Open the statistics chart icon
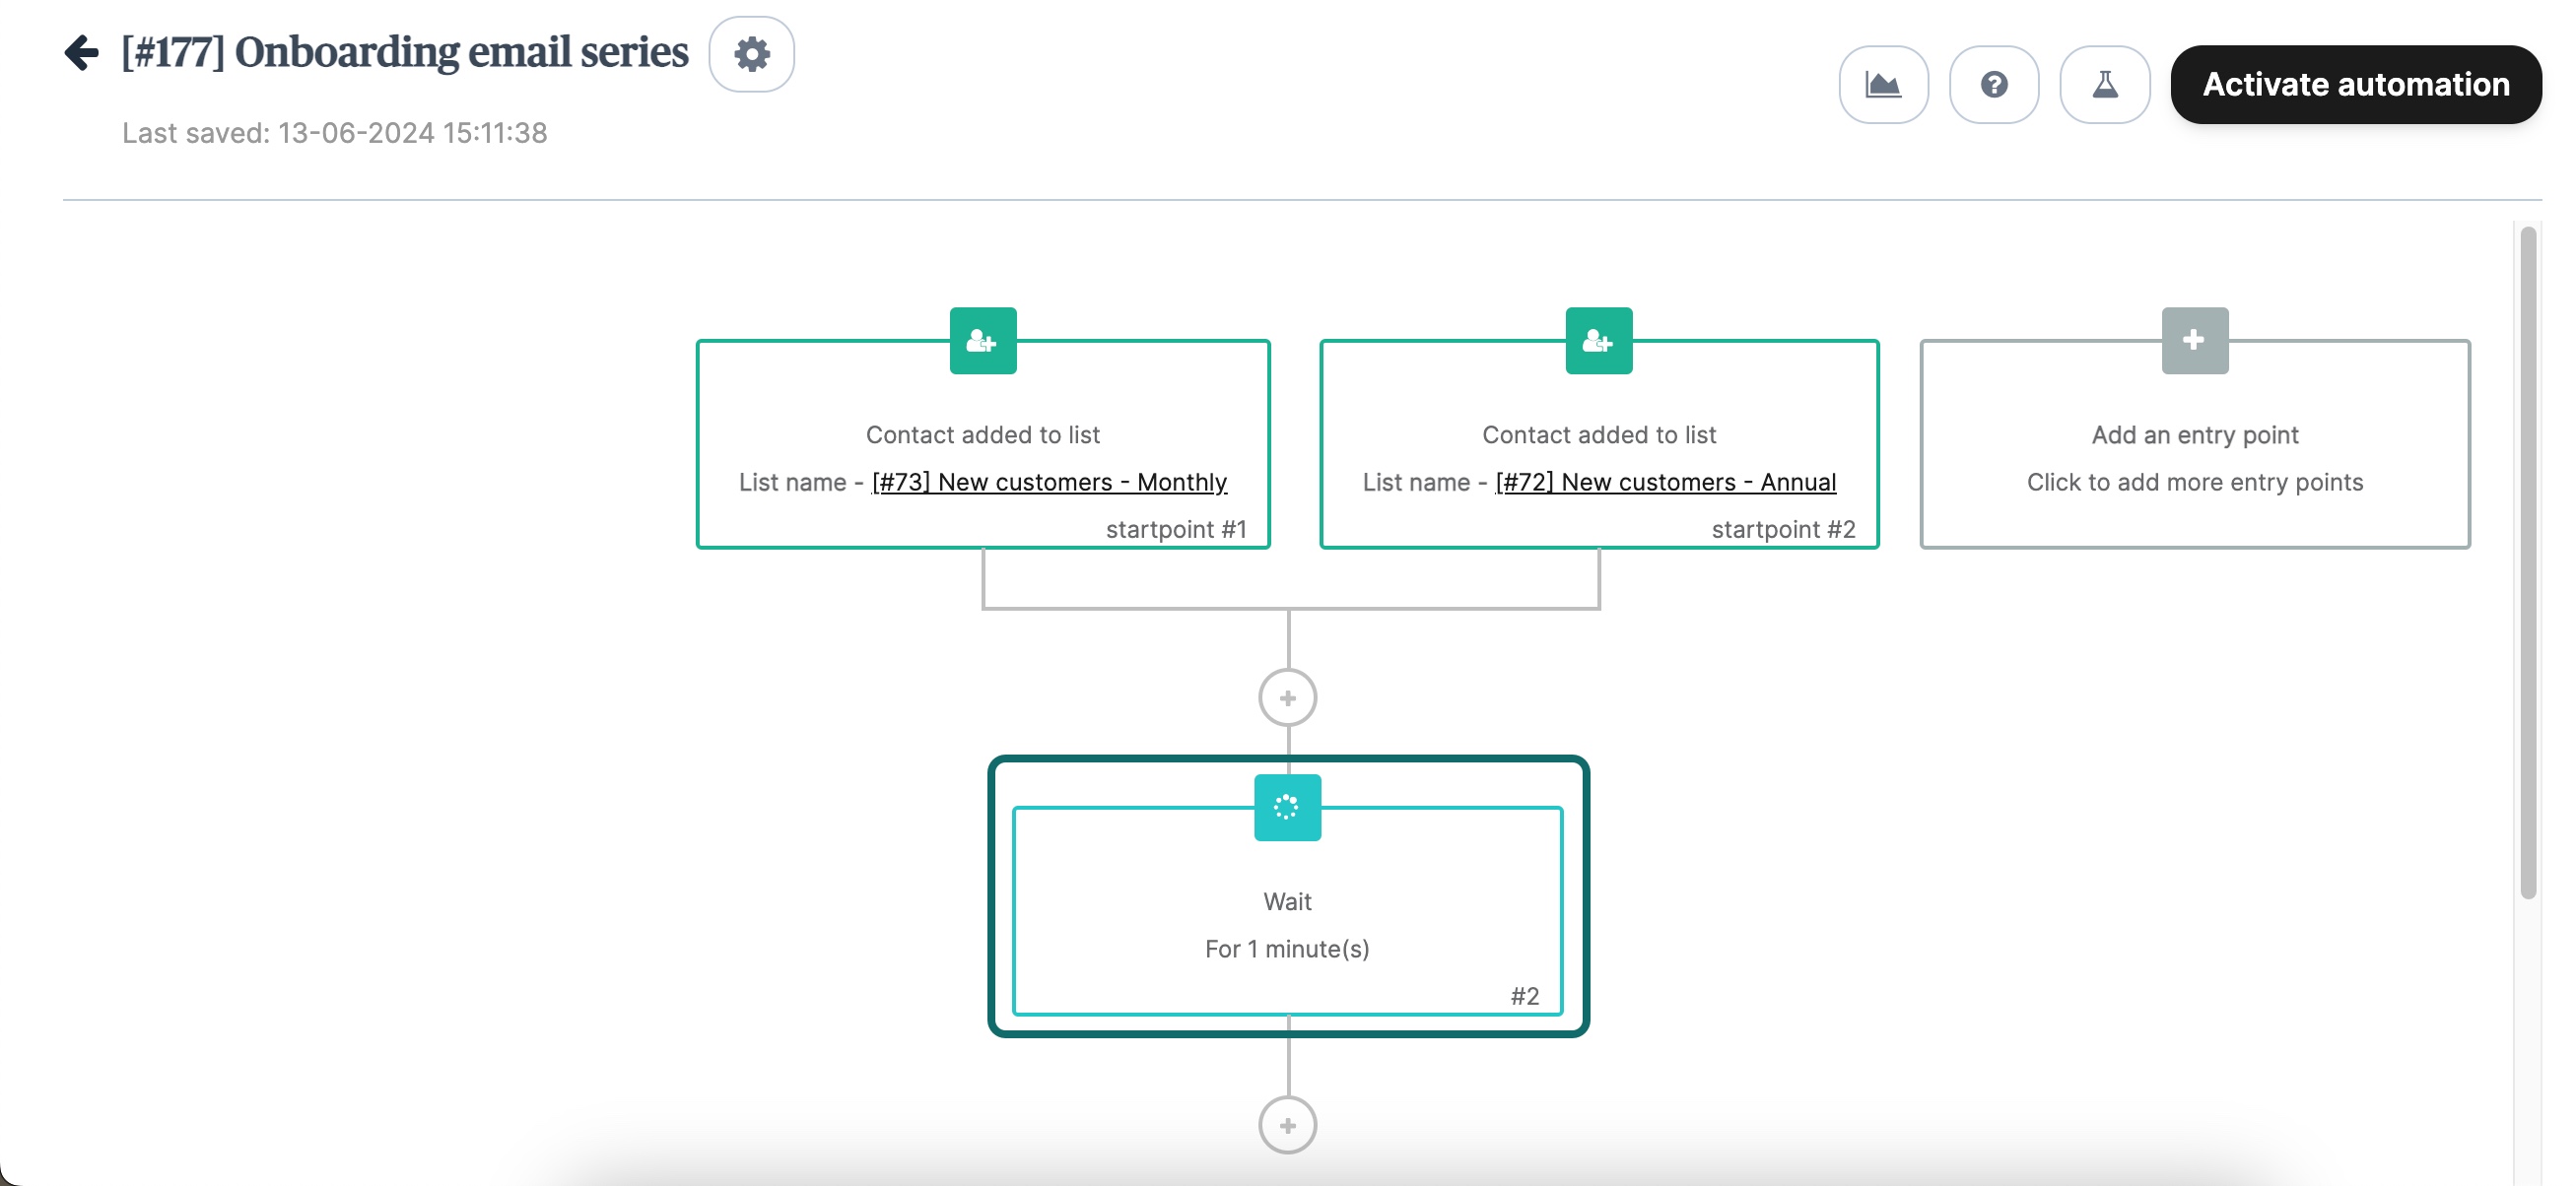 (1883, 85)
